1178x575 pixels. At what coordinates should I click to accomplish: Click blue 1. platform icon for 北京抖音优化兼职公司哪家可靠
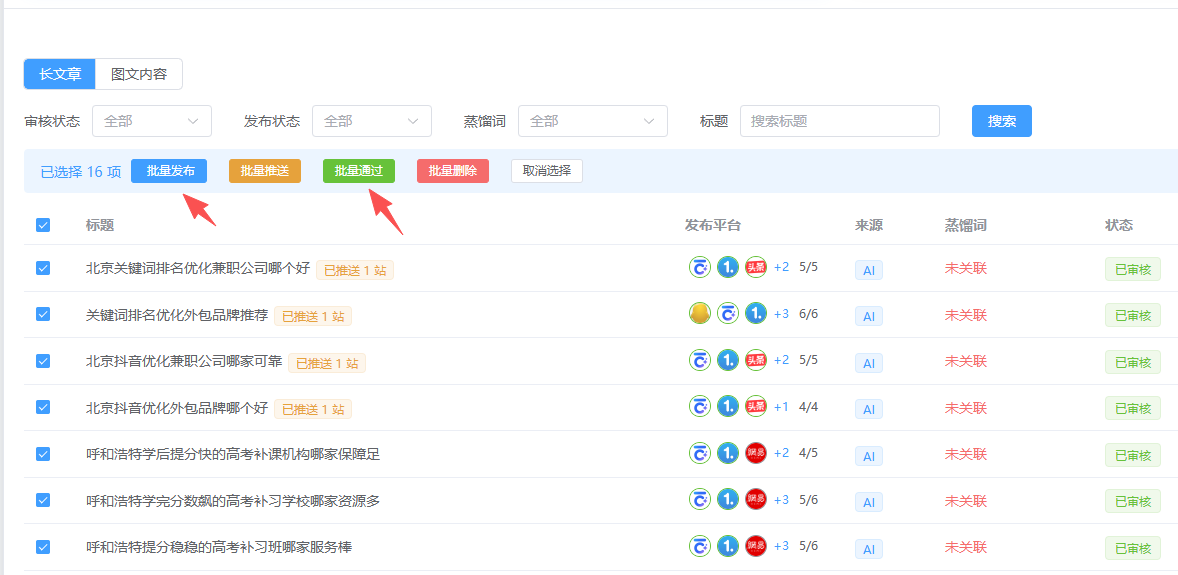coord(728,360)
